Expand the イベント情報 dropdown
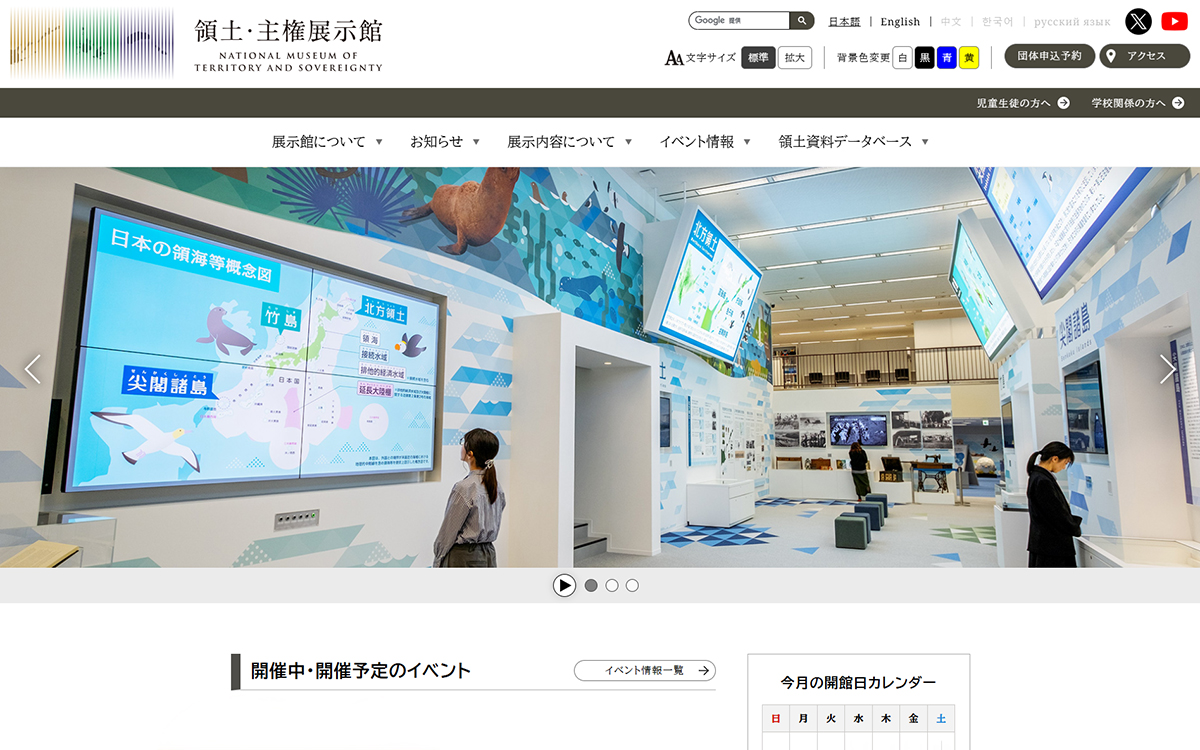The height and width of the screenshot is (750, 1200). [x=704, y=142]
